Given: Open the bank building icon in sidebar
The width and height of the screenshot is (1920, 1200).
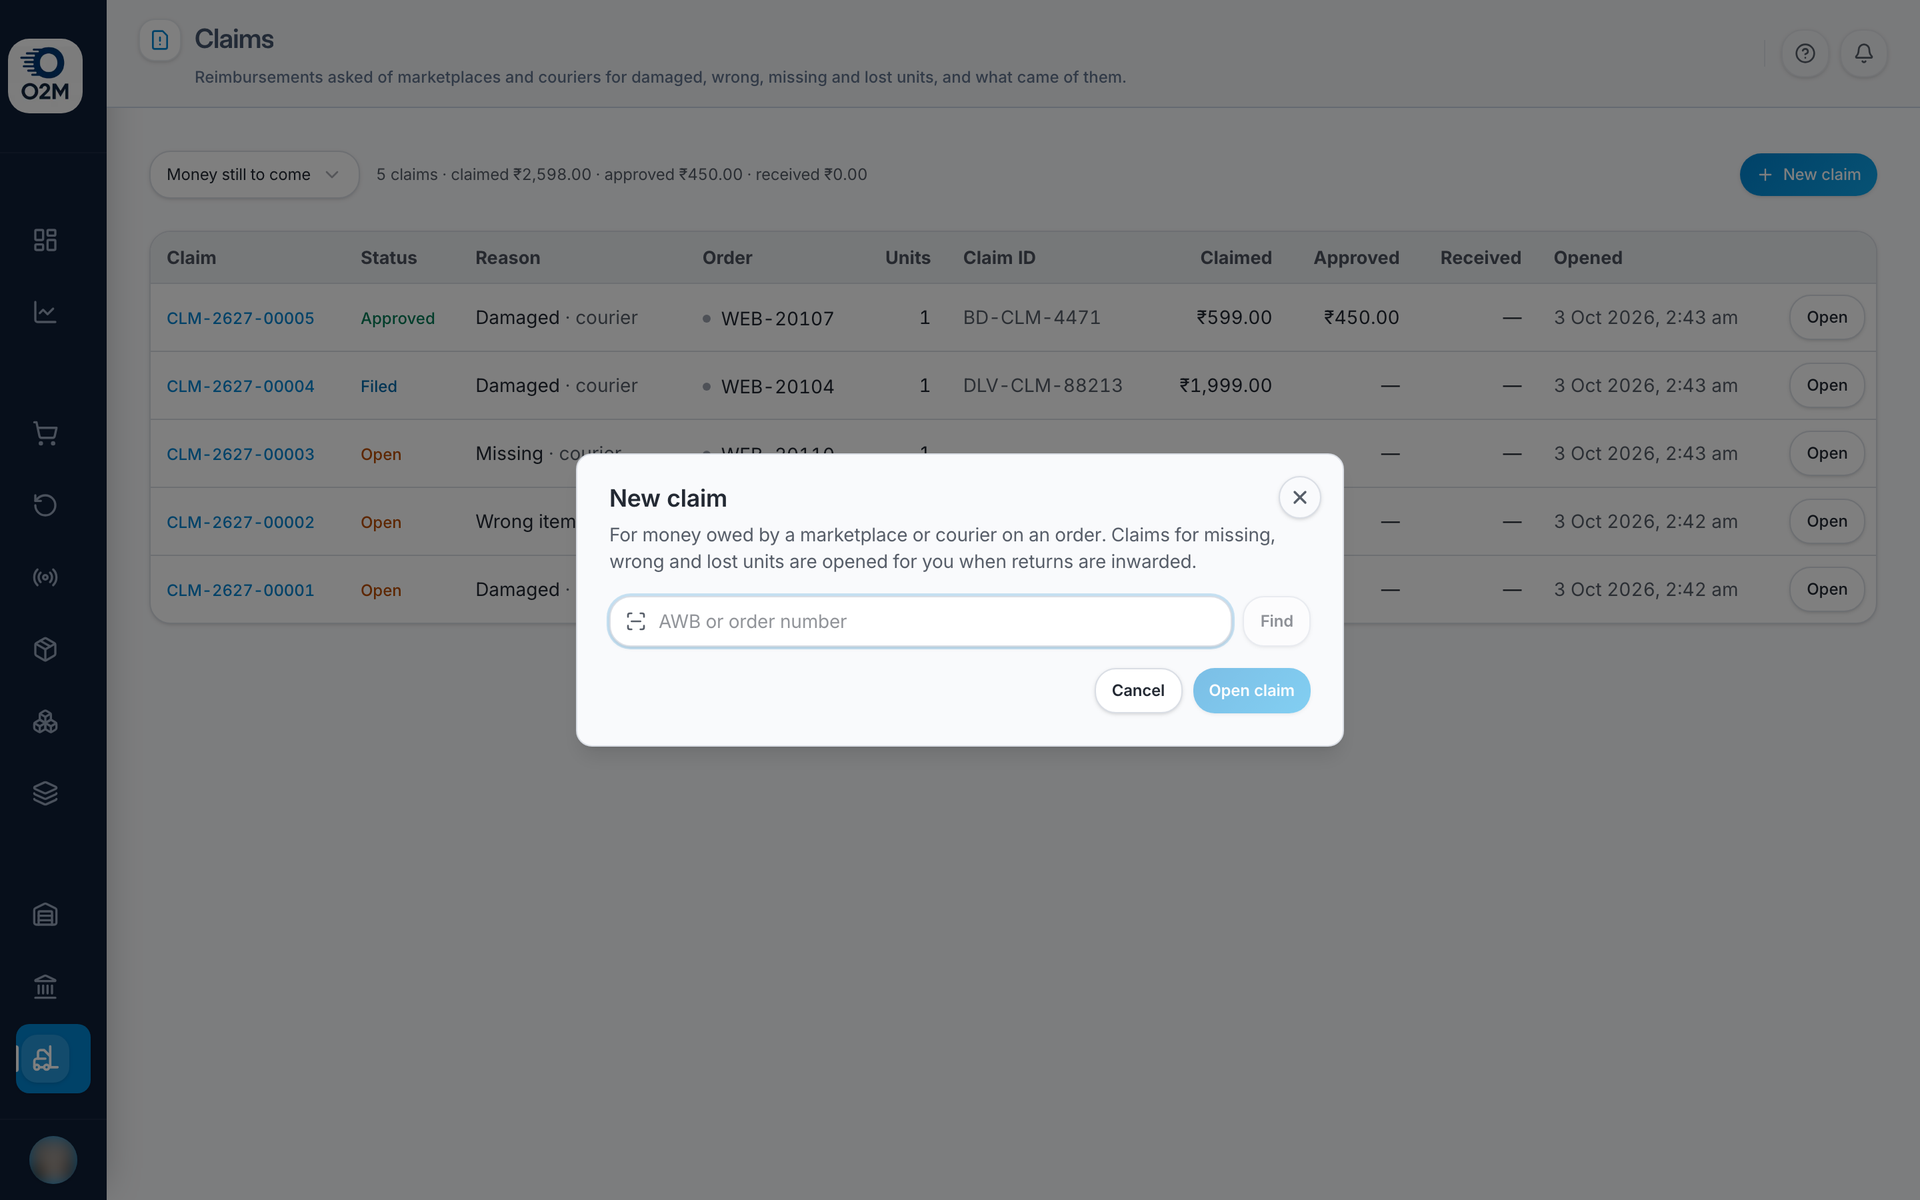Looking at the screenshot, I should coord(45,987).
